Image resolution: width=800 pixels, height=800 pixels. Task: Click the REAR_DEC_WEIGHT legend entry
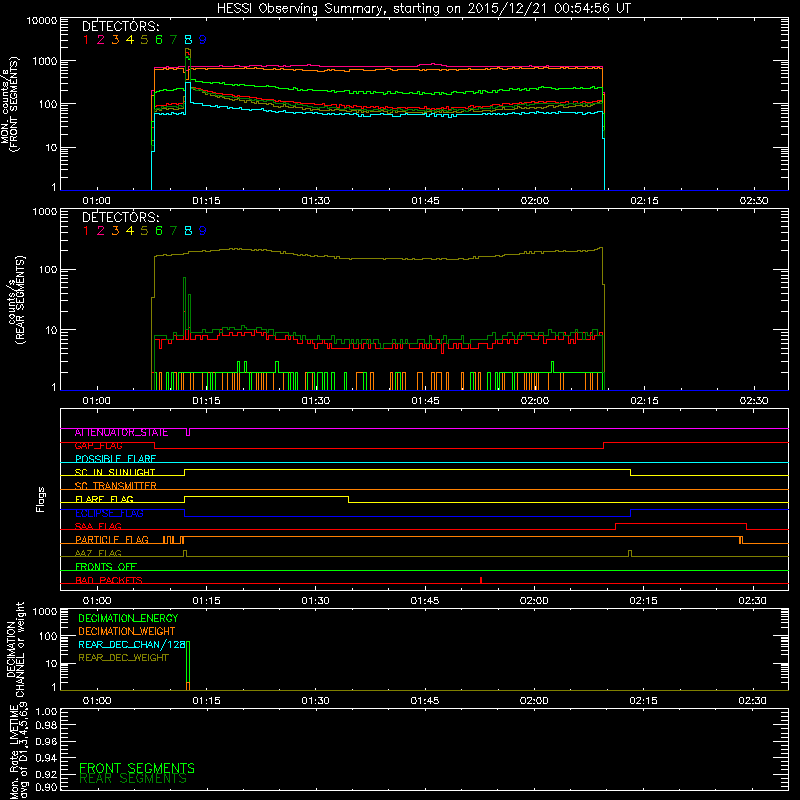point(123,658)
